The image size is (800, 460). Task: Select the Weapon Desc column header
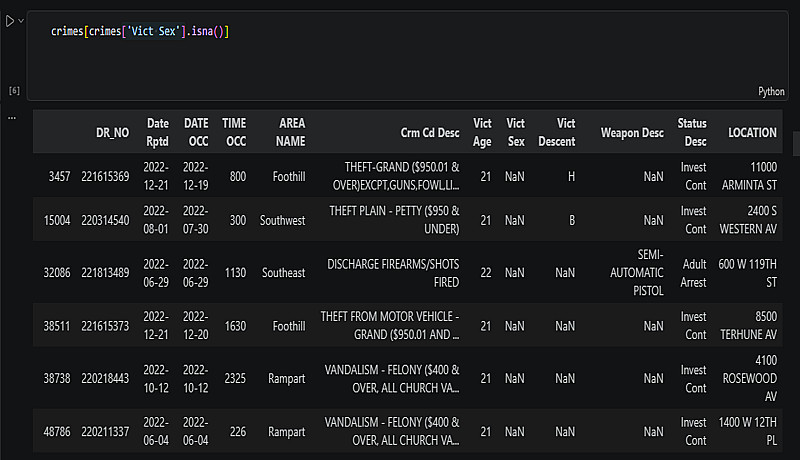click(632, 133)
